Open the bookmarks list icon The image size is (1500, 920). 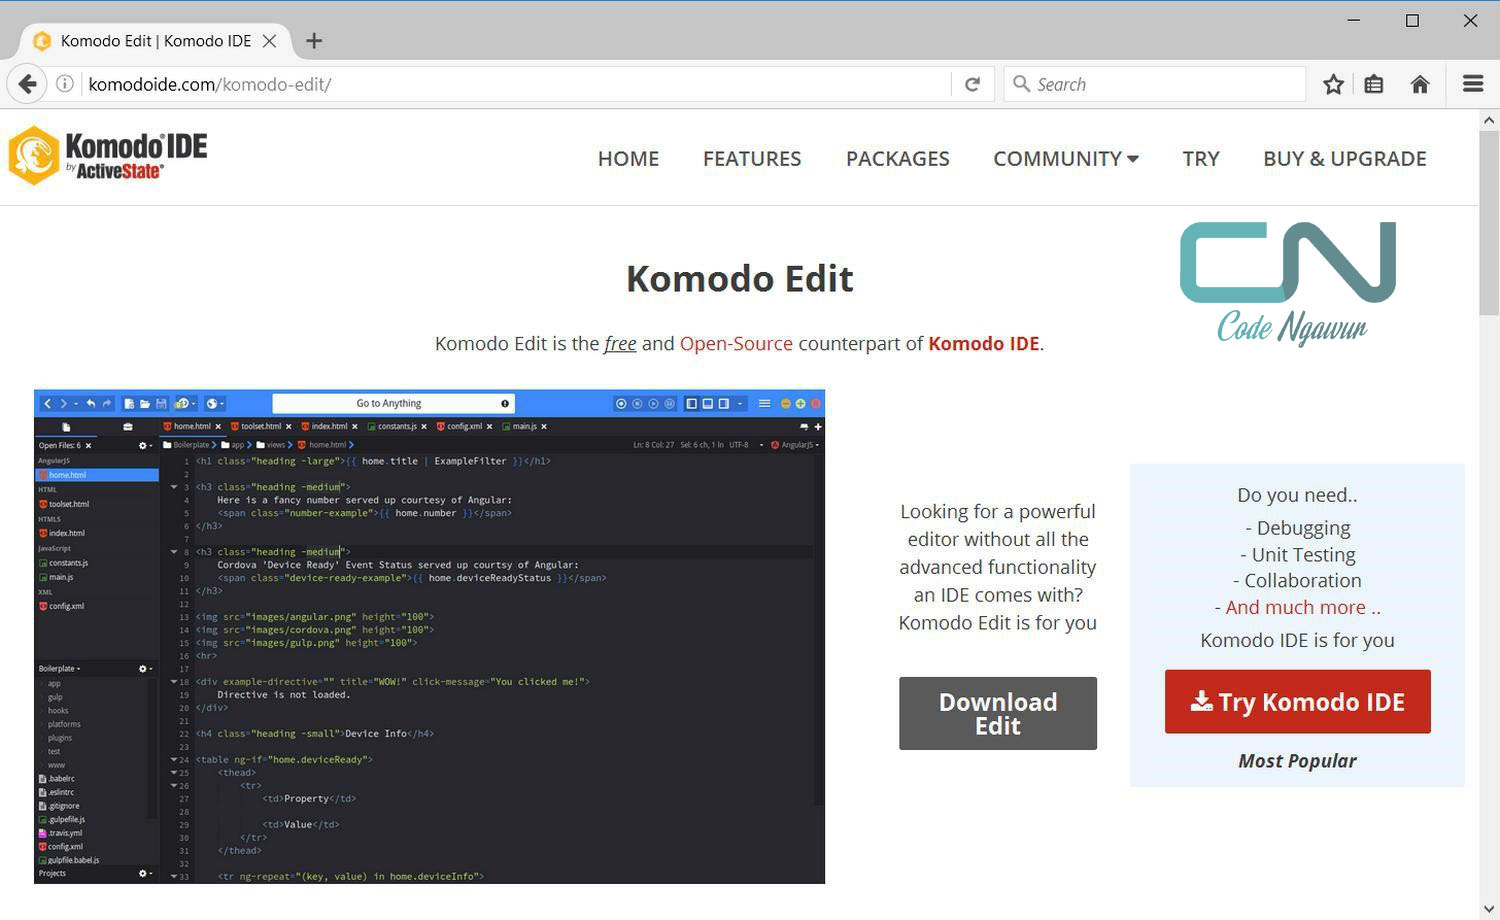pos(1374,84)
